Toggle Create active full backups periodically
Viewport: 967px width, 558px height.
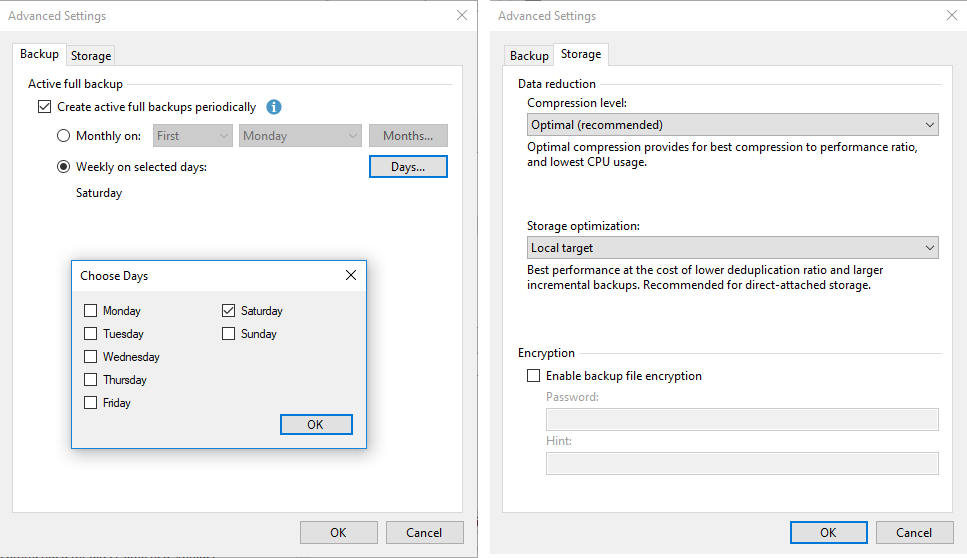44,107
